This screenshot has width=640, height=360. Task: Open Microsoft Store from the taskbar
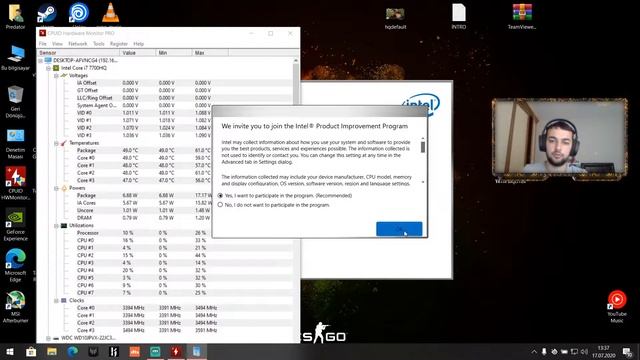pos(31,351)
